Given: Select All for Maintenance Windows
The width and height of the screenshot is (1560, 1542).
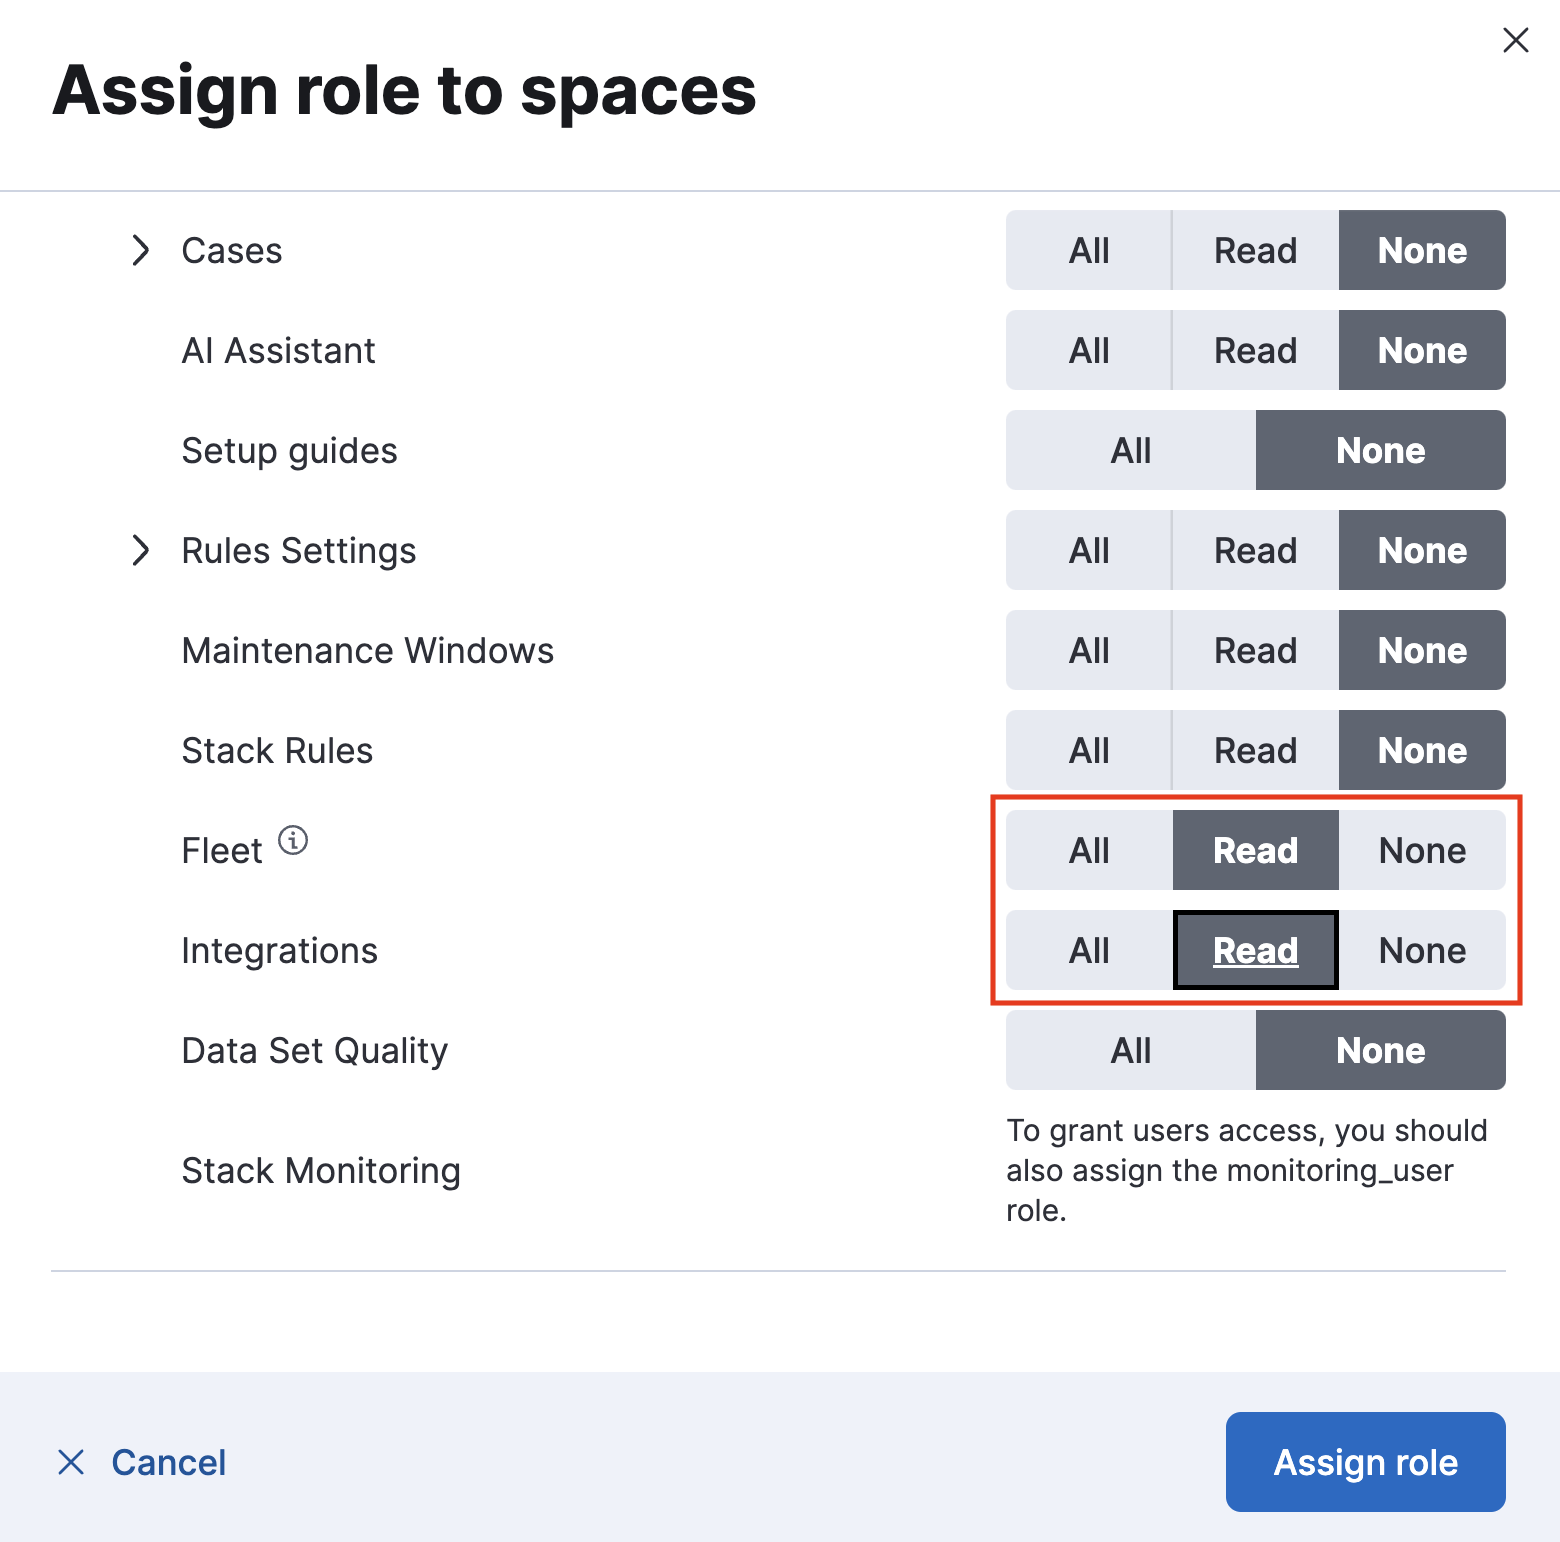Looking at the screenshot, I should [1089, 651].
